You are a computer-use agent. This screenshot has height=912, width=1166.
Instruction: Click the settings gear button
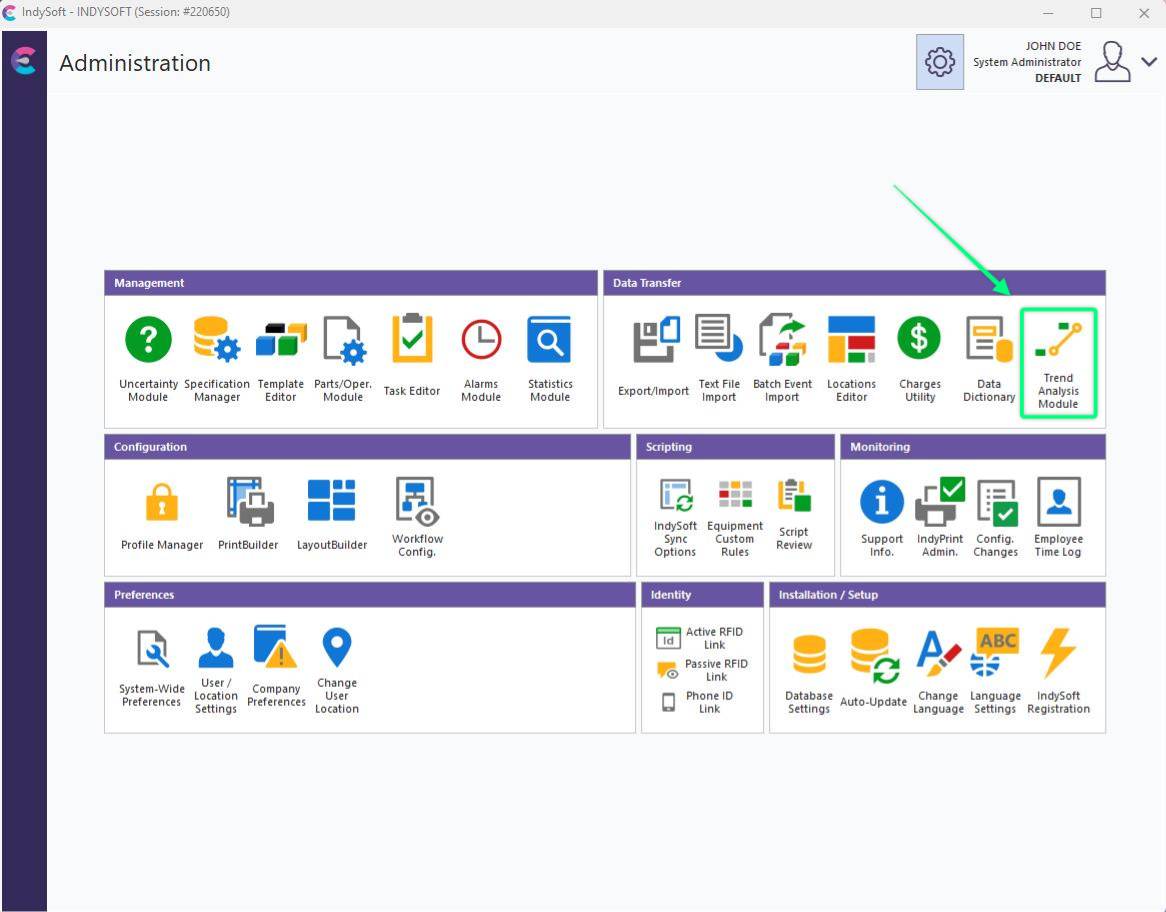click(x=940, y=62)
